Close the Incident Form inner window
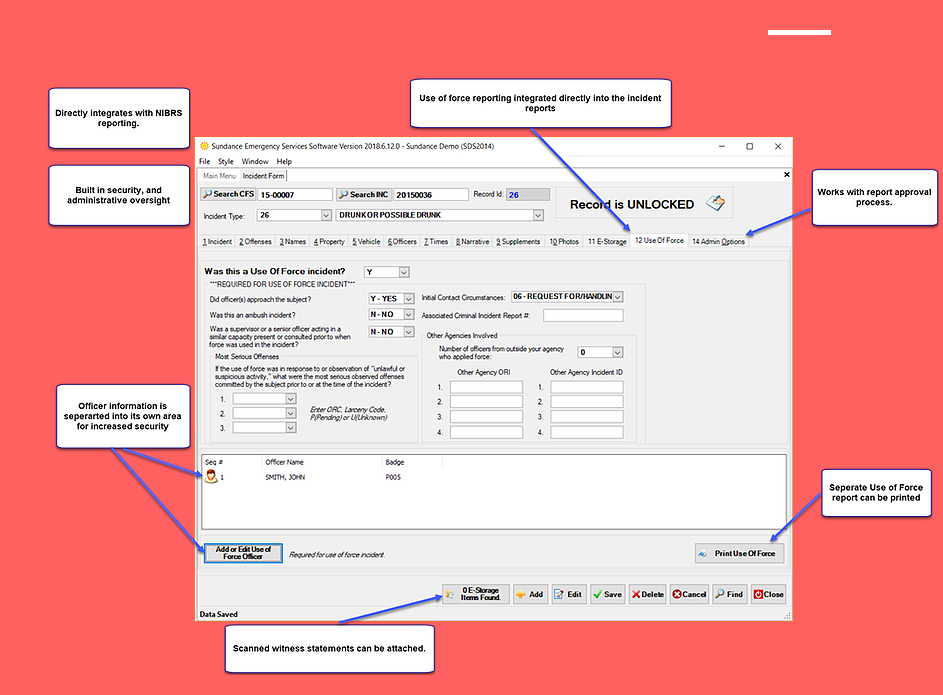Image resolution: width=943 pixels, height=695 pixels. [x=787, y=174]
